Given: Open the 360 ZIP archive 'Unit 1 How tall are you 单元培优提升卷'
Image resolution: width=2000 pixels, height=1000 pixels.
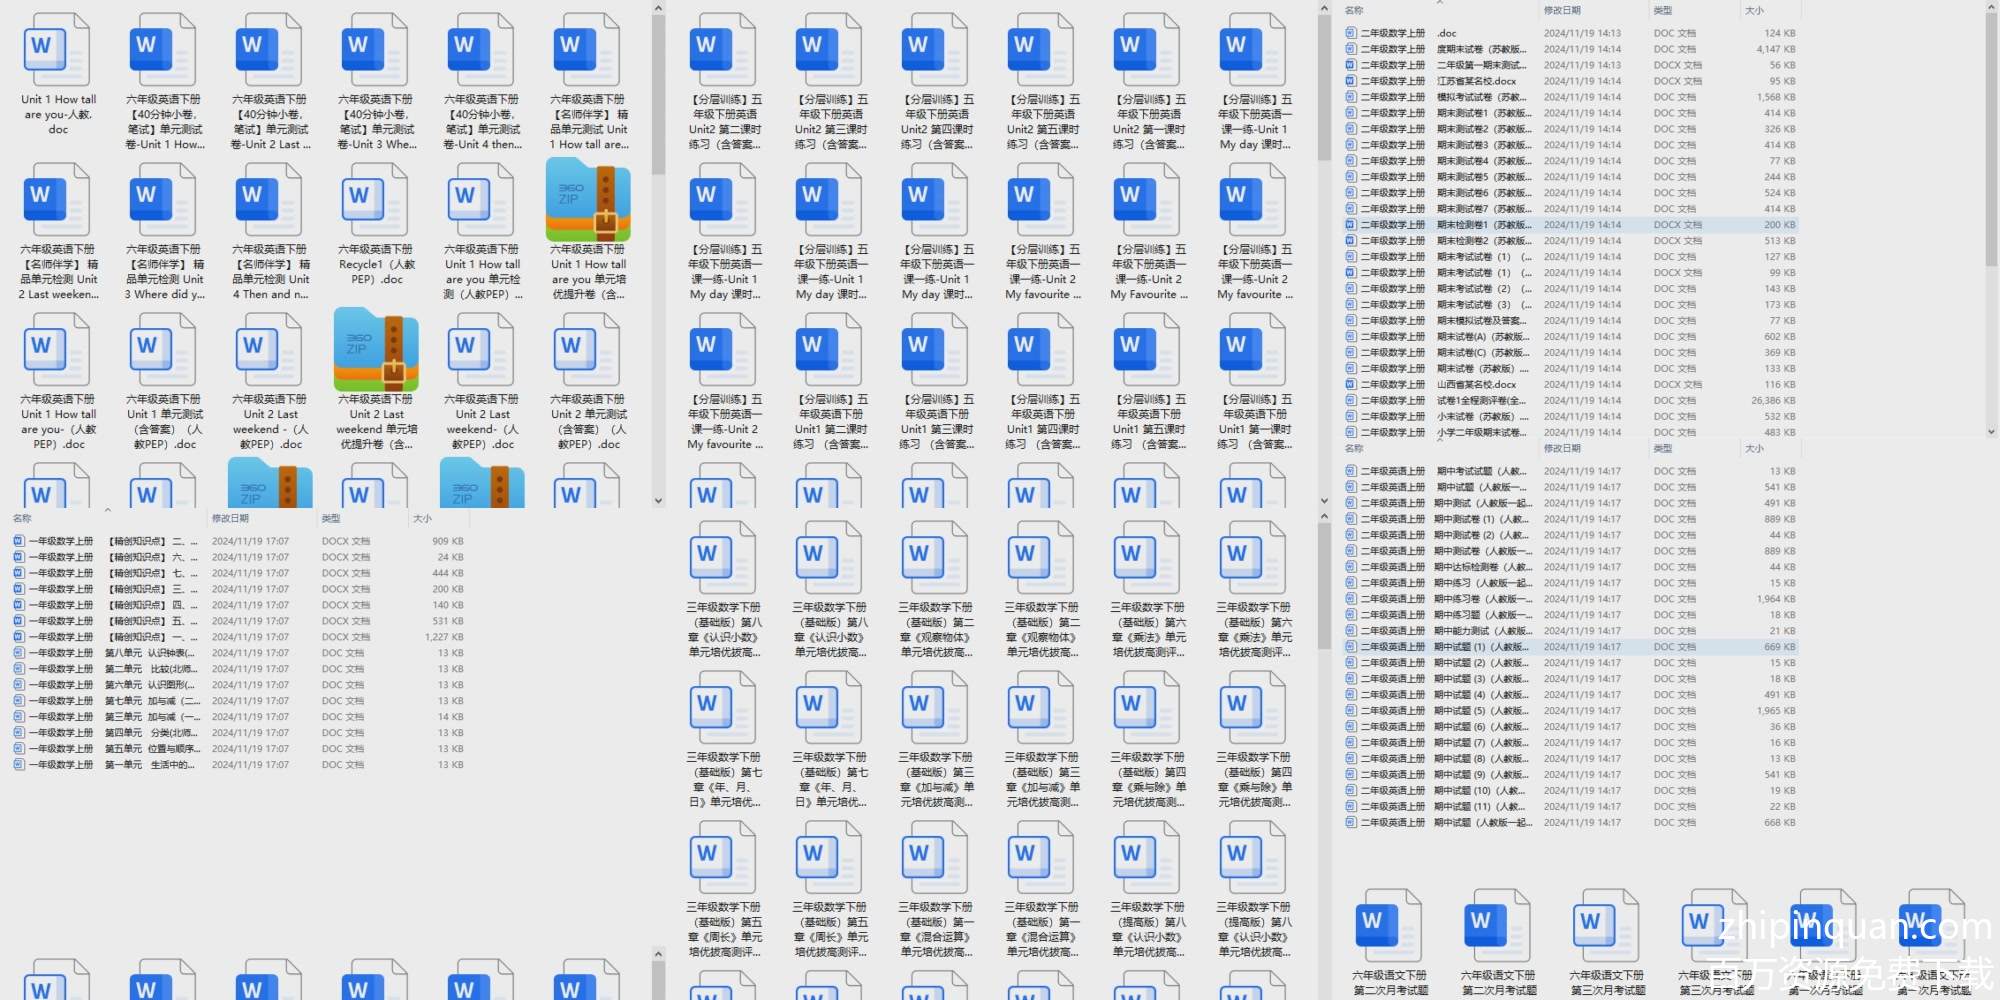Looking at the screenshot, I should coord(588,202).
